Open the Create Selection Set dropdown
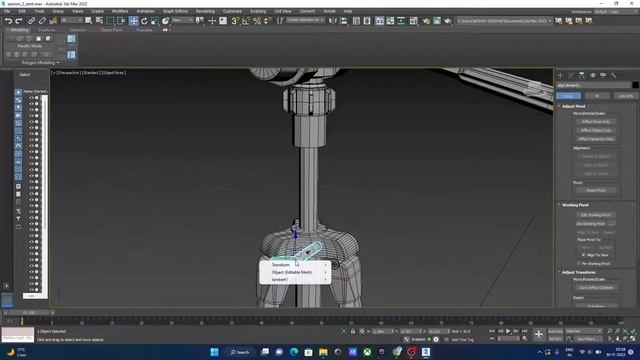The image size is (640, 360). [x=305, y=20]
